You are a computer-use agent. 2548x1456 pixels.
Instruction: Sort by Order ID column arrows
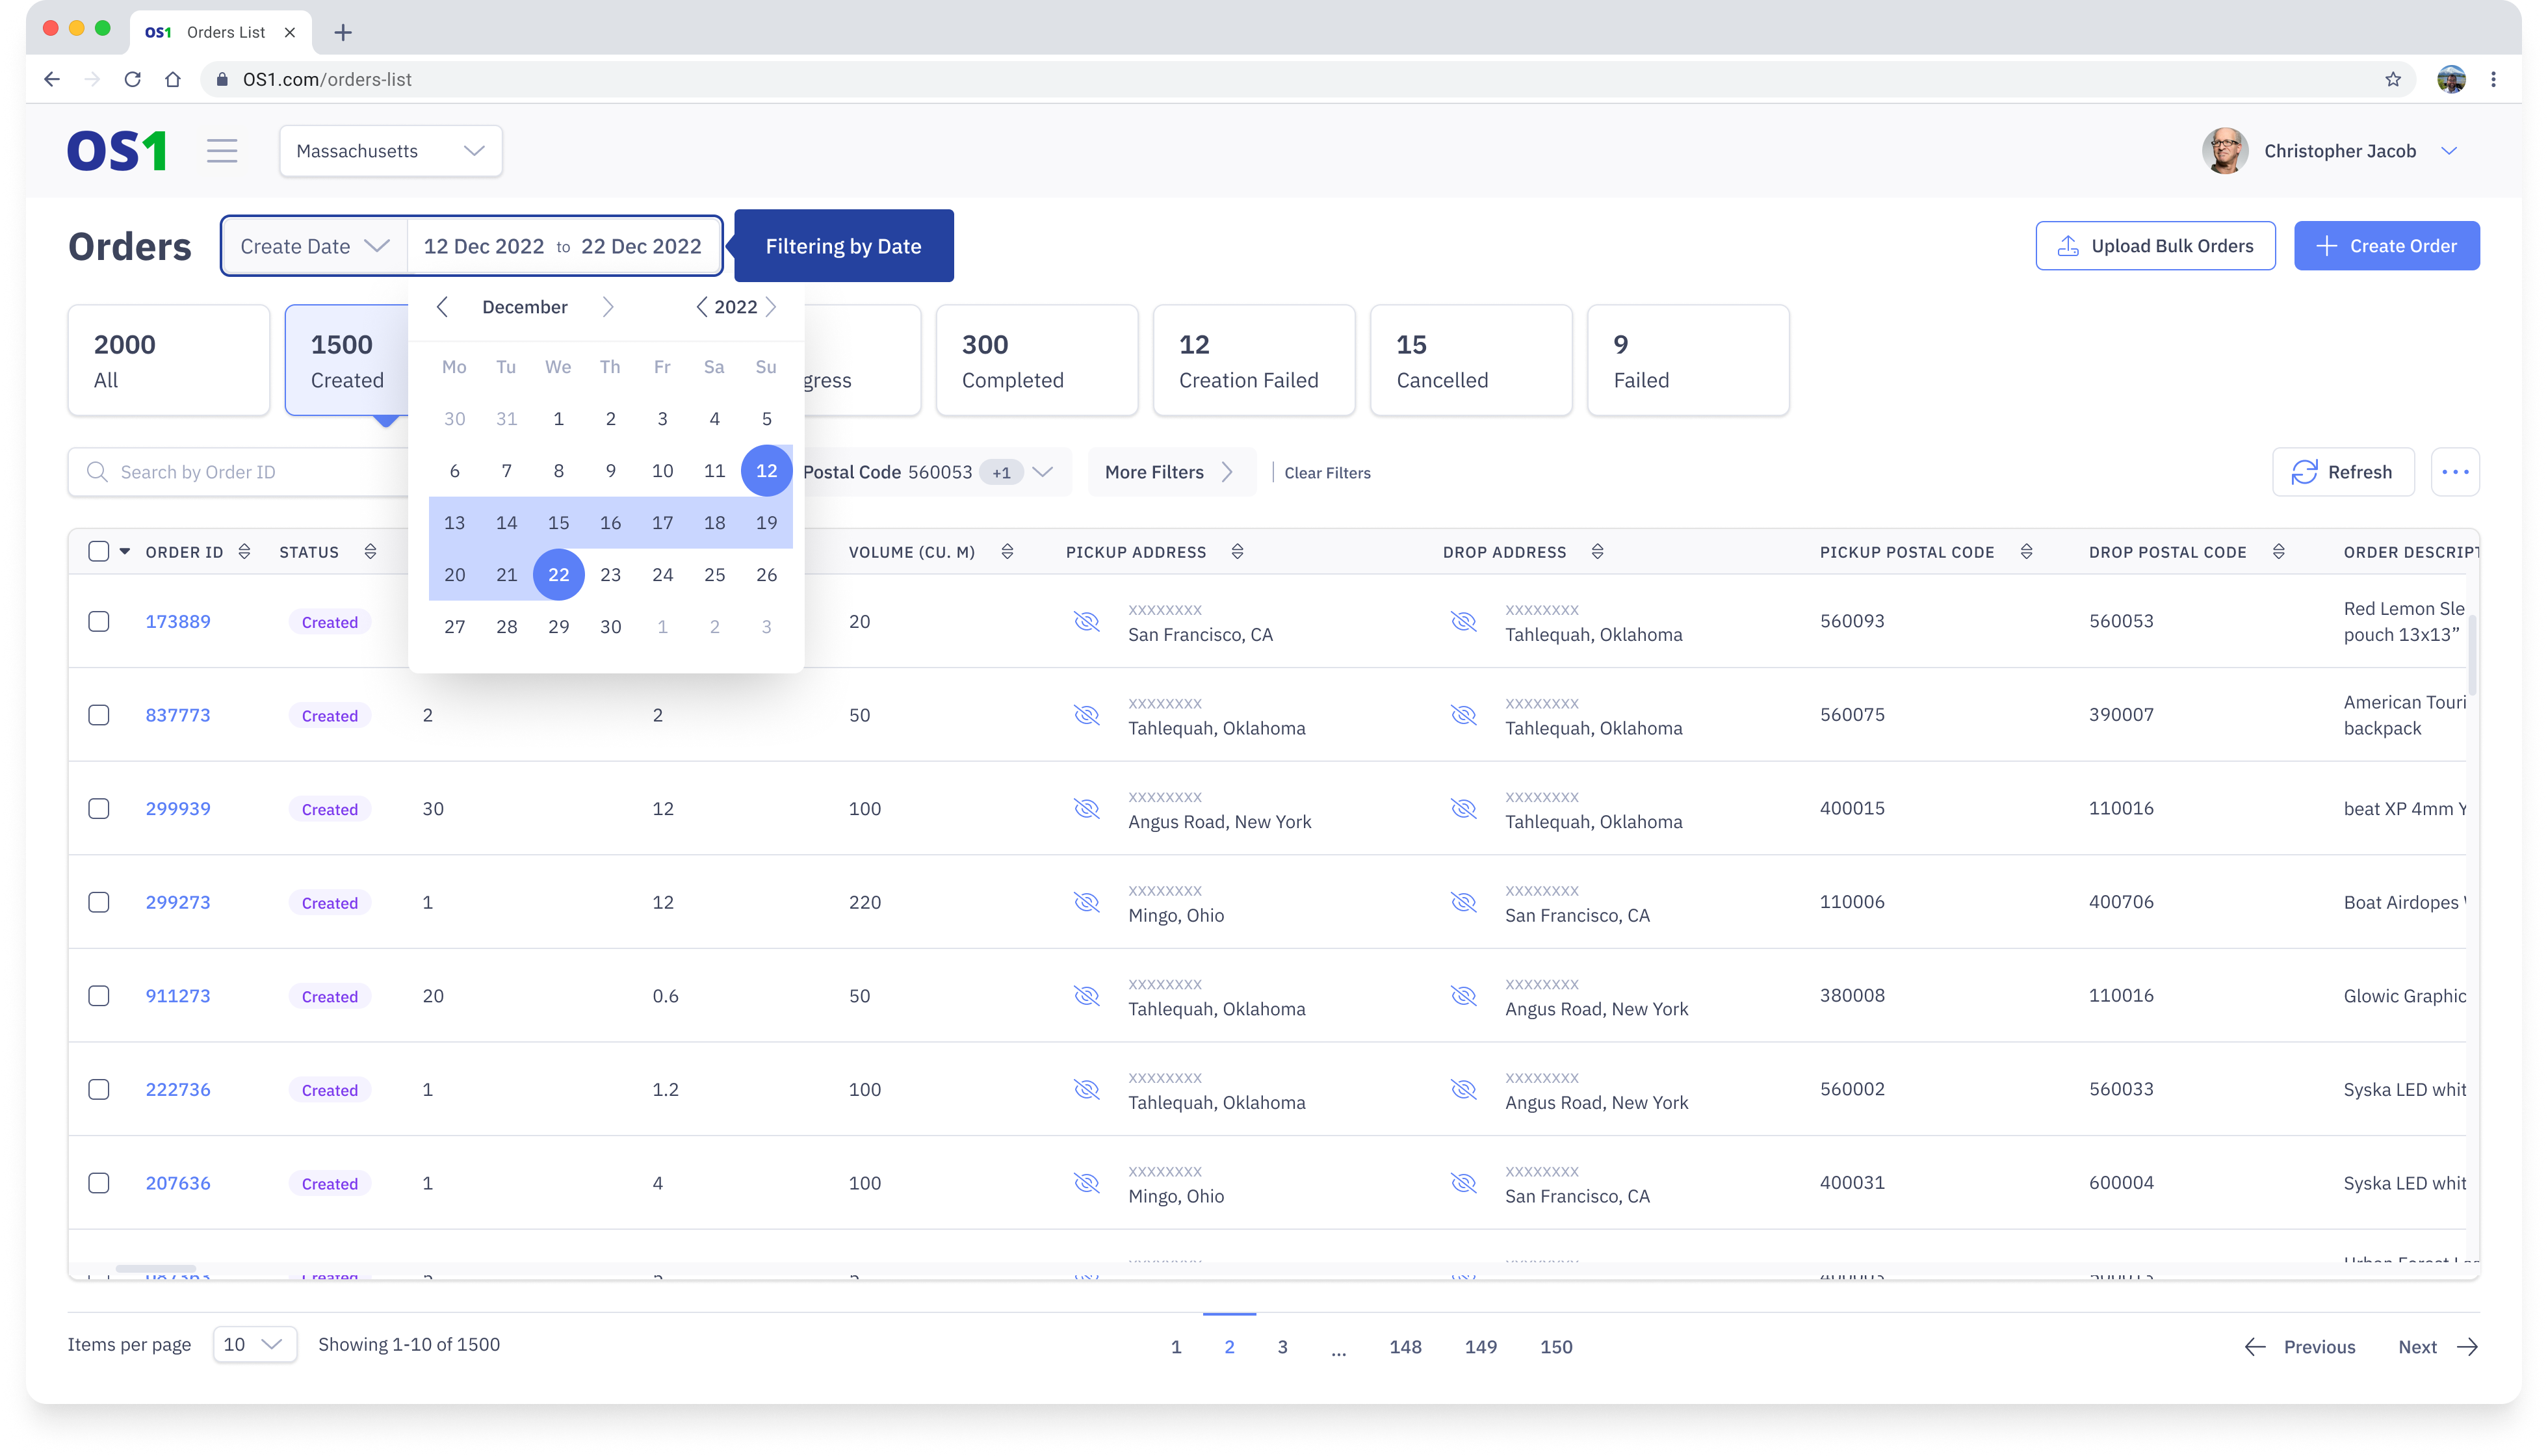(x=244, y=552)
